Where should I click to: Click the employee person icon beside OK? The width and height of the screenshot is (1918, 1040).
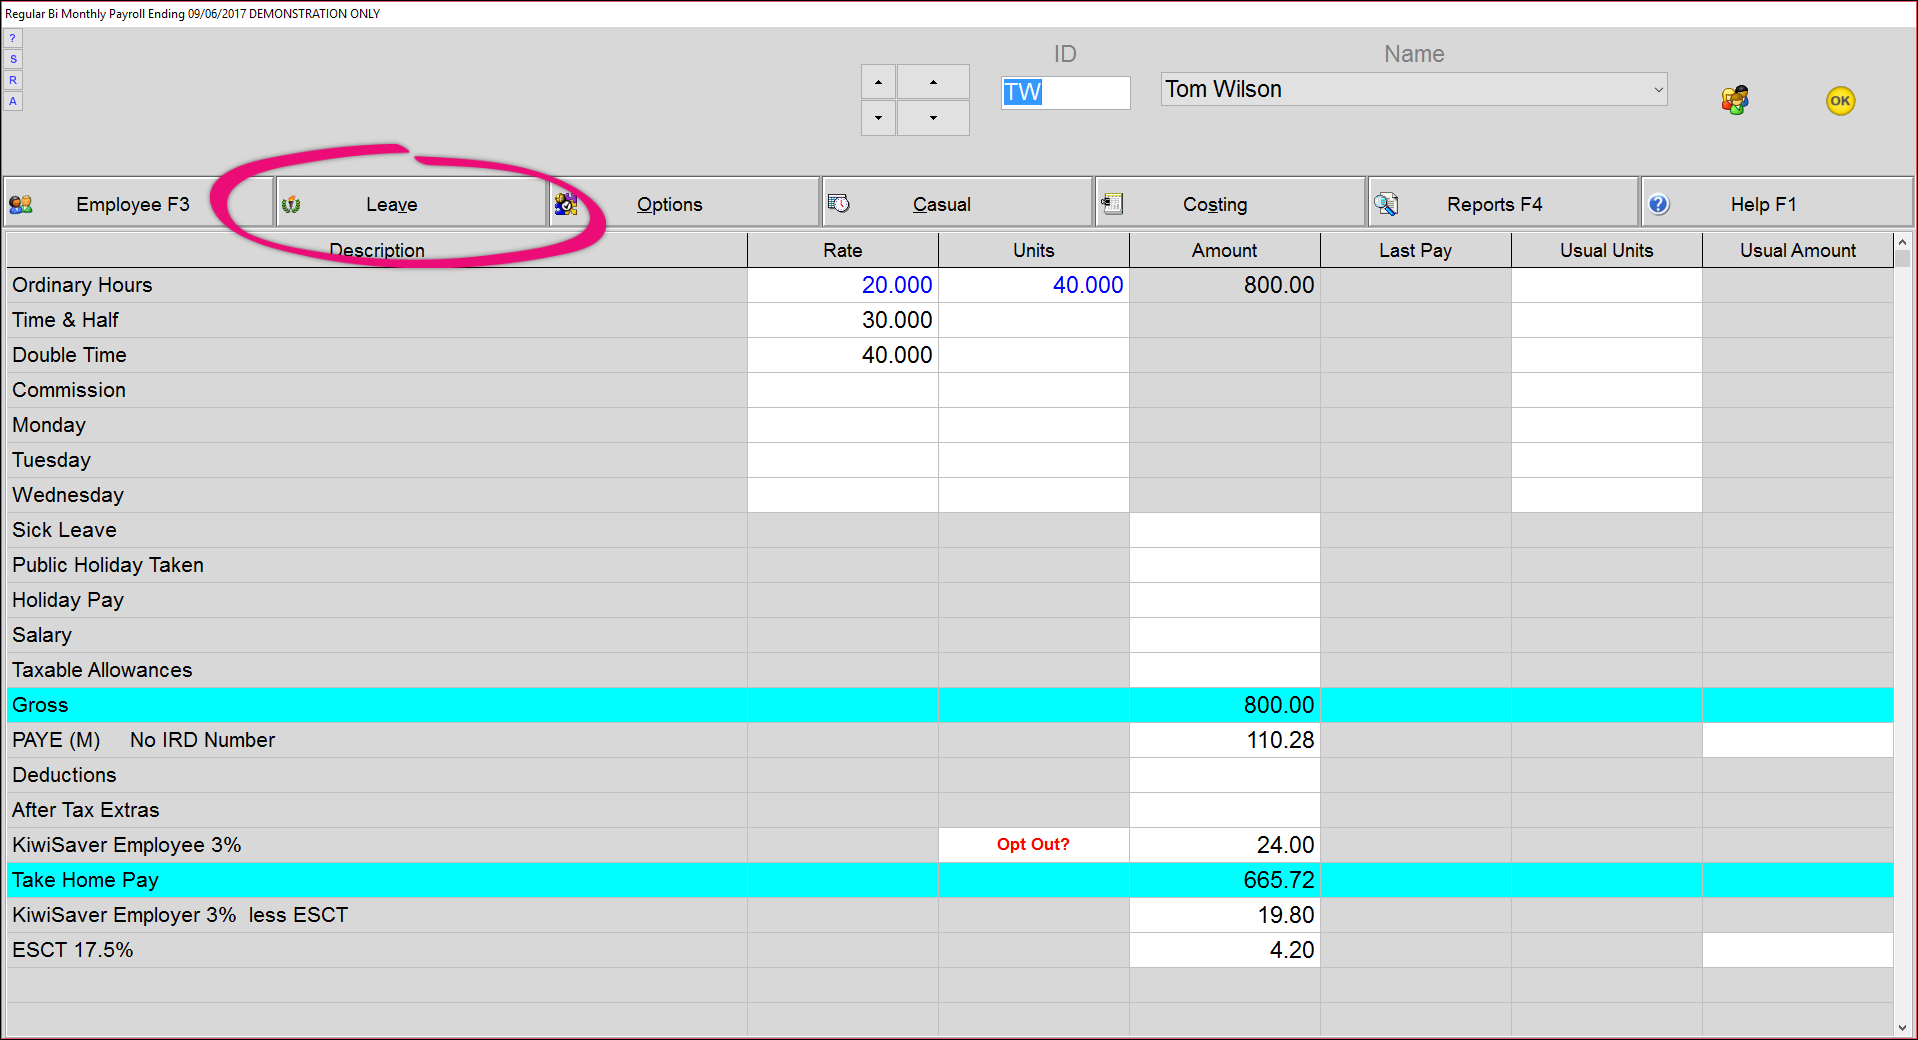(x=1735, y=99)
